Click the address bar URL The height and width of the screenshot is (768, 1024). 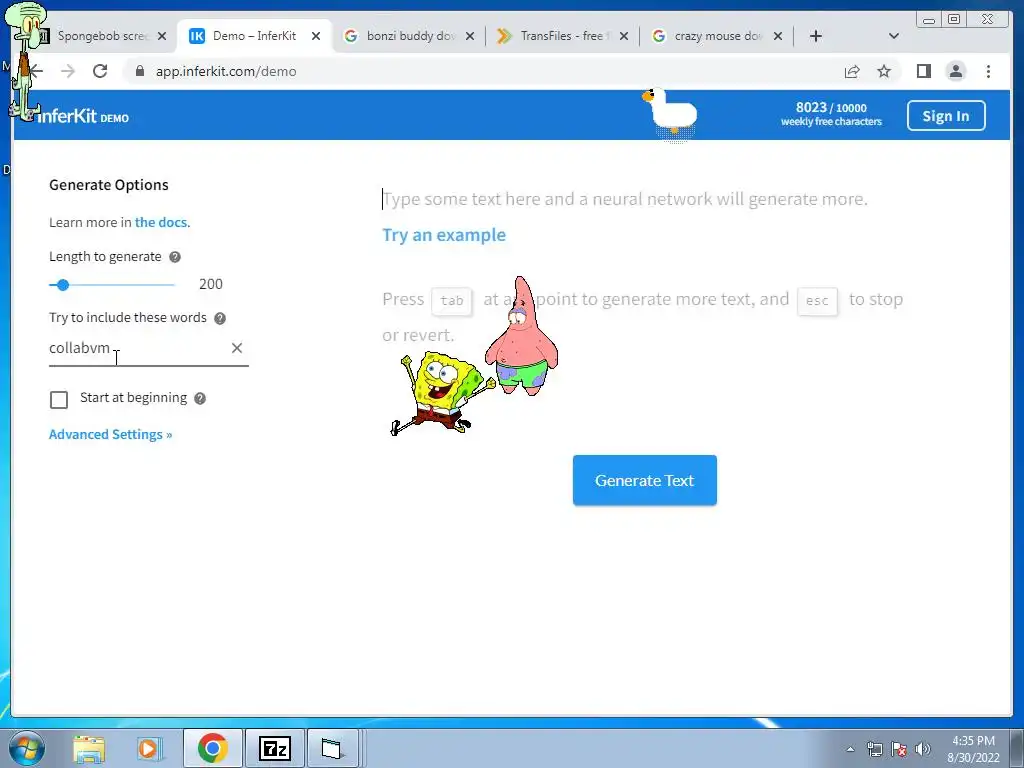(x=226, y=71)
